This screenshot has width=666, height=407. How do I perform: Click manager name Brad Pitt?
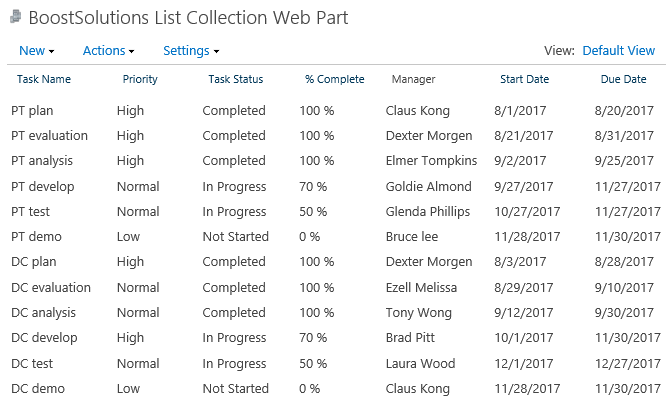tap(410, 338)
